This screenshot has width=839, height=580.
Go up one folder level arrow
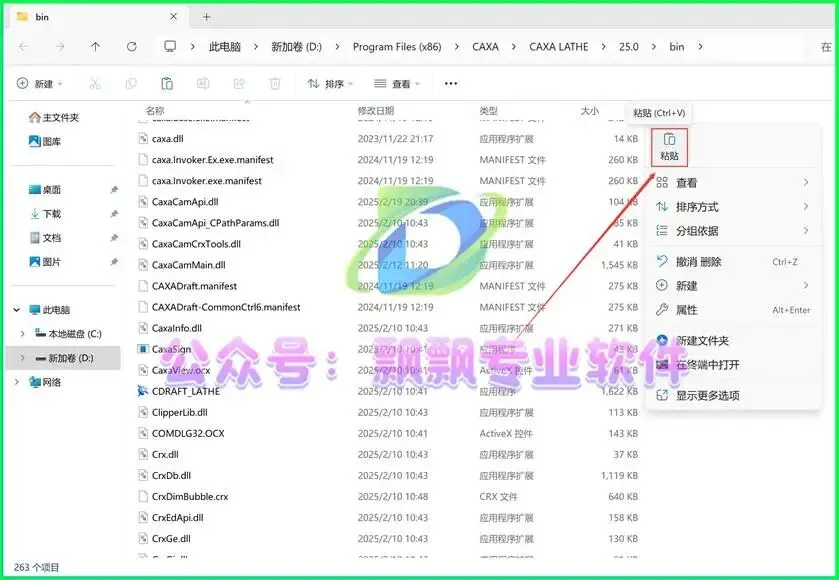95,47
